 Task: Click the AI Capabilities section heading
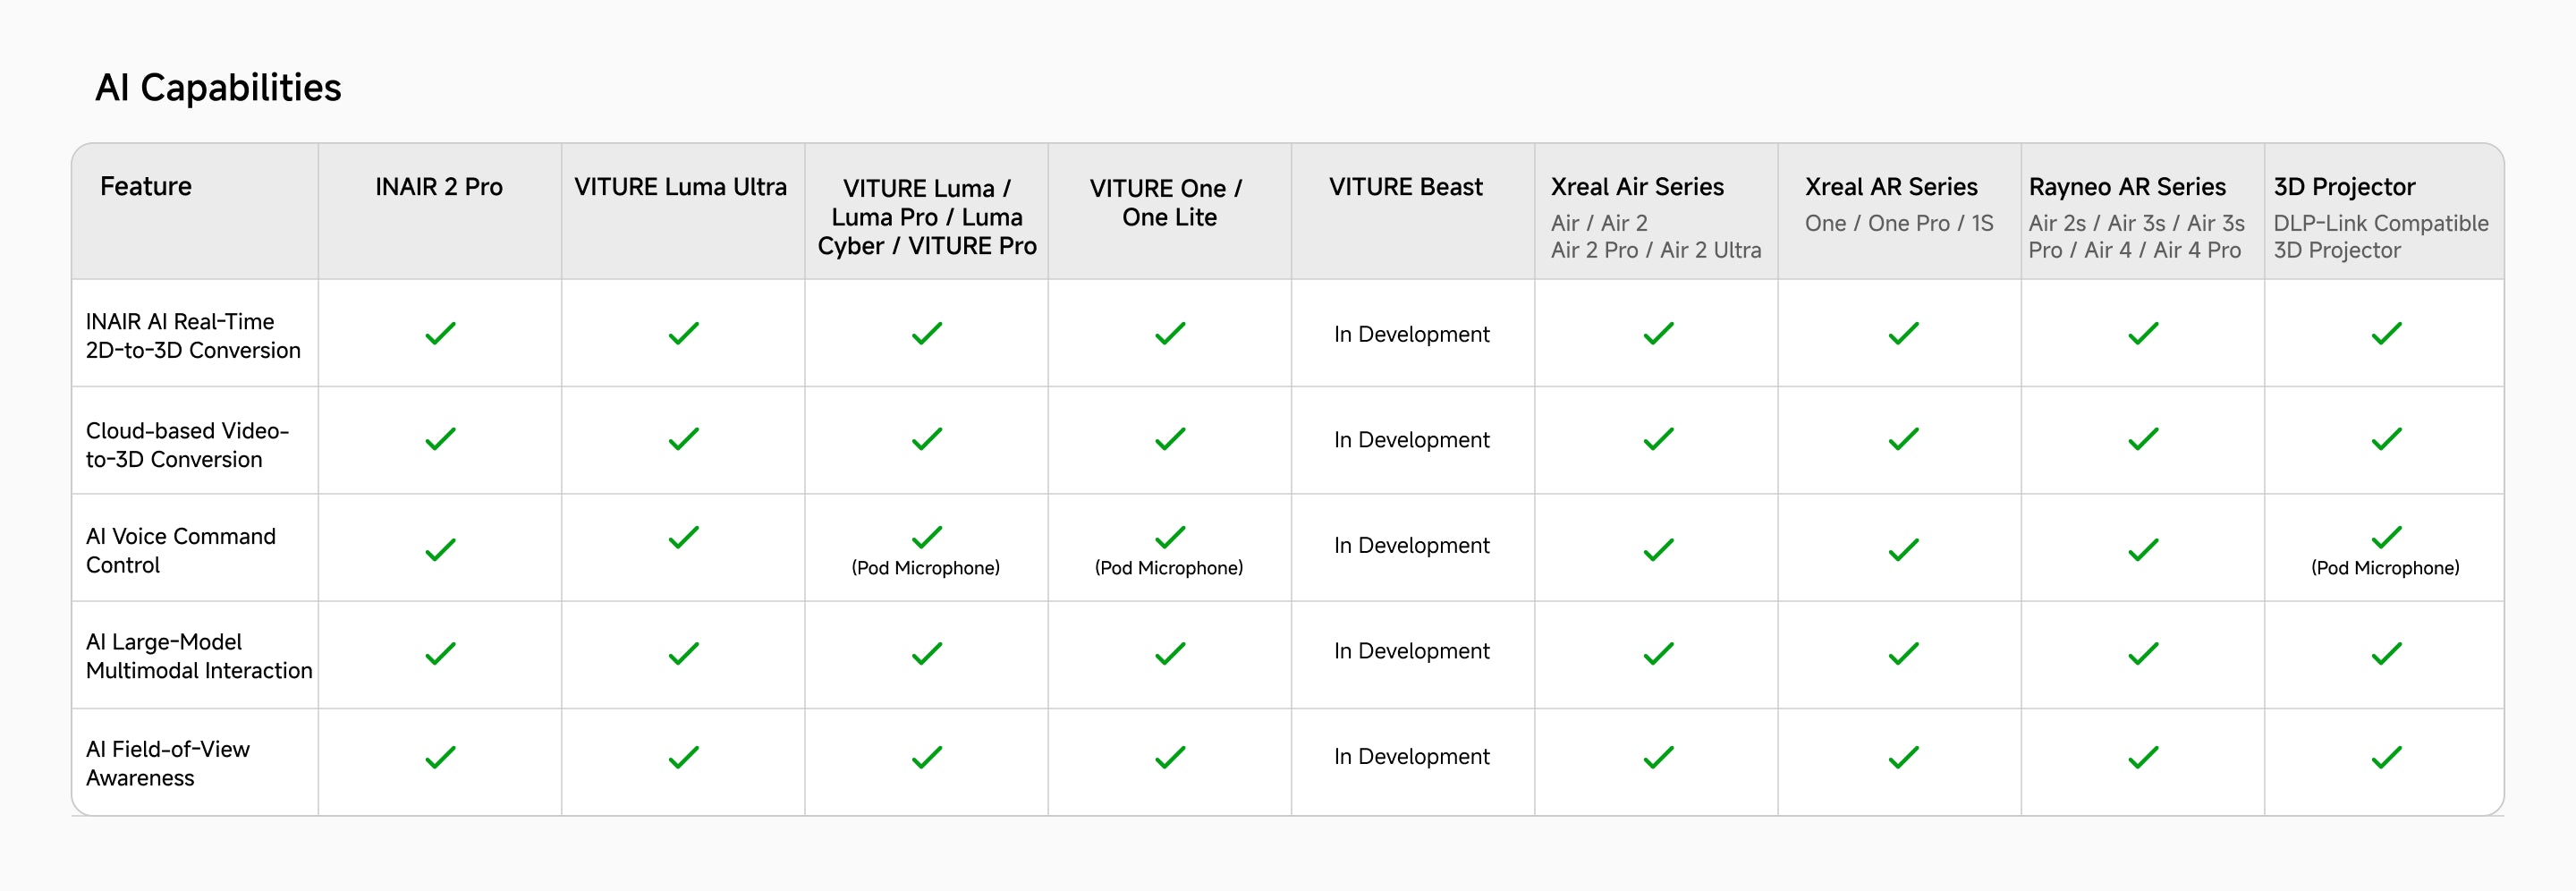pos(218,88)
